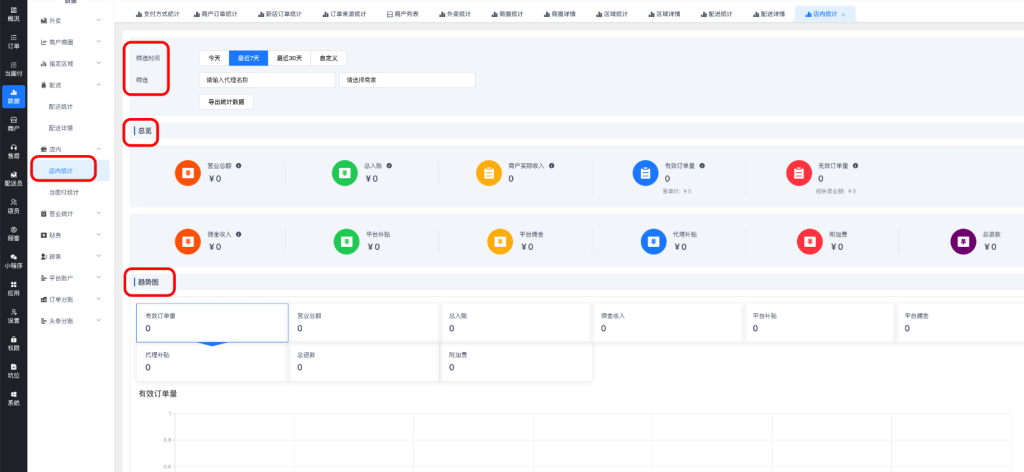Open the 订单 section in left navigation
1024x472 pixels.
coord(13,42)
